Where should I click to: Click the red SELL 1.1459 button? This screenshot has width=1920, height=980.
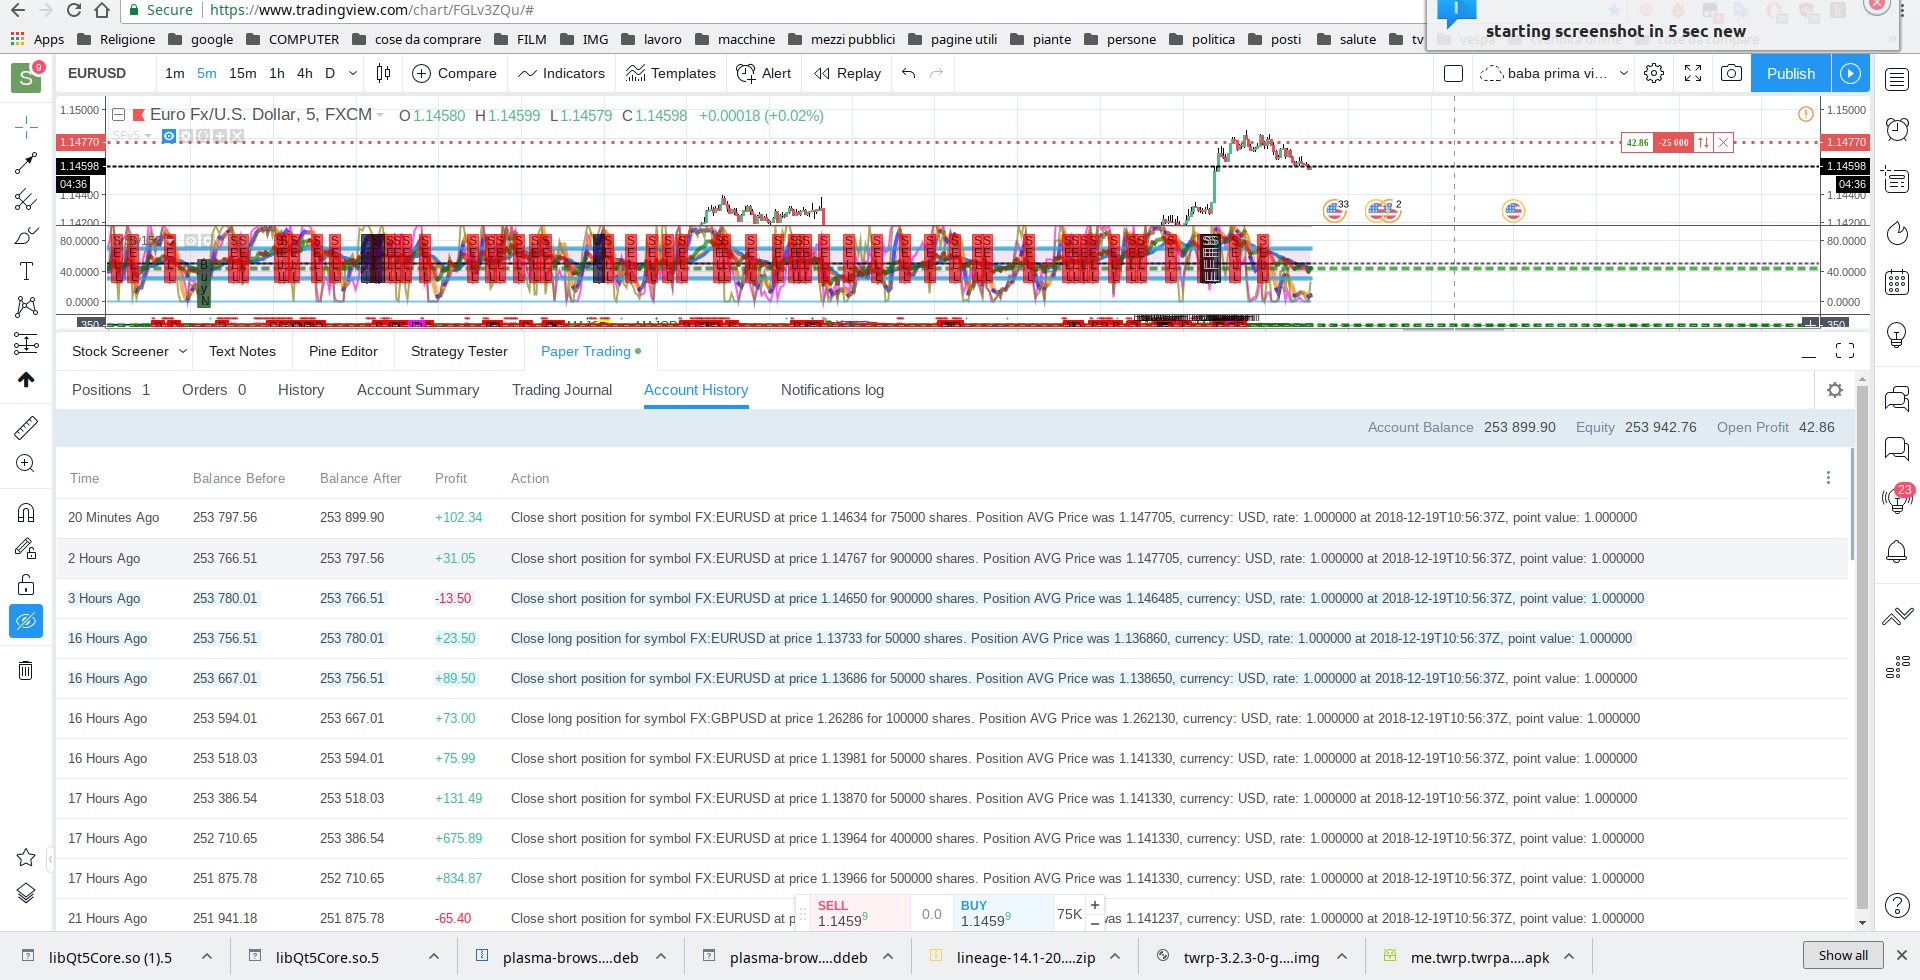(x=859, y=913)
